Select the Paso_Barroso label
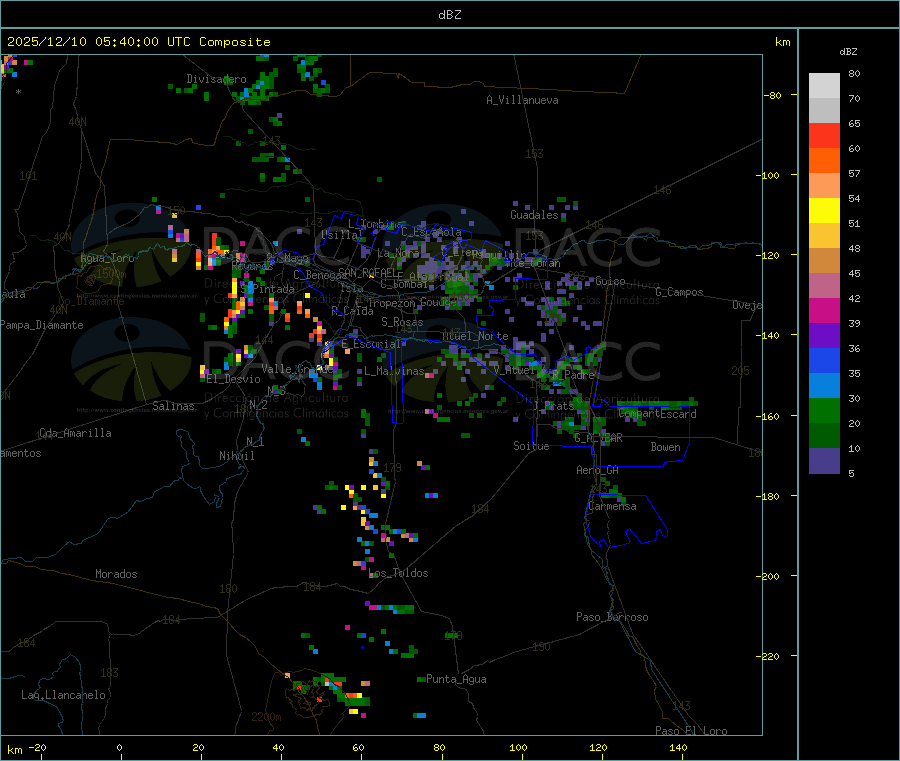Screen dimensions: 900x761 pyautogui.click(x=612, y=617)
